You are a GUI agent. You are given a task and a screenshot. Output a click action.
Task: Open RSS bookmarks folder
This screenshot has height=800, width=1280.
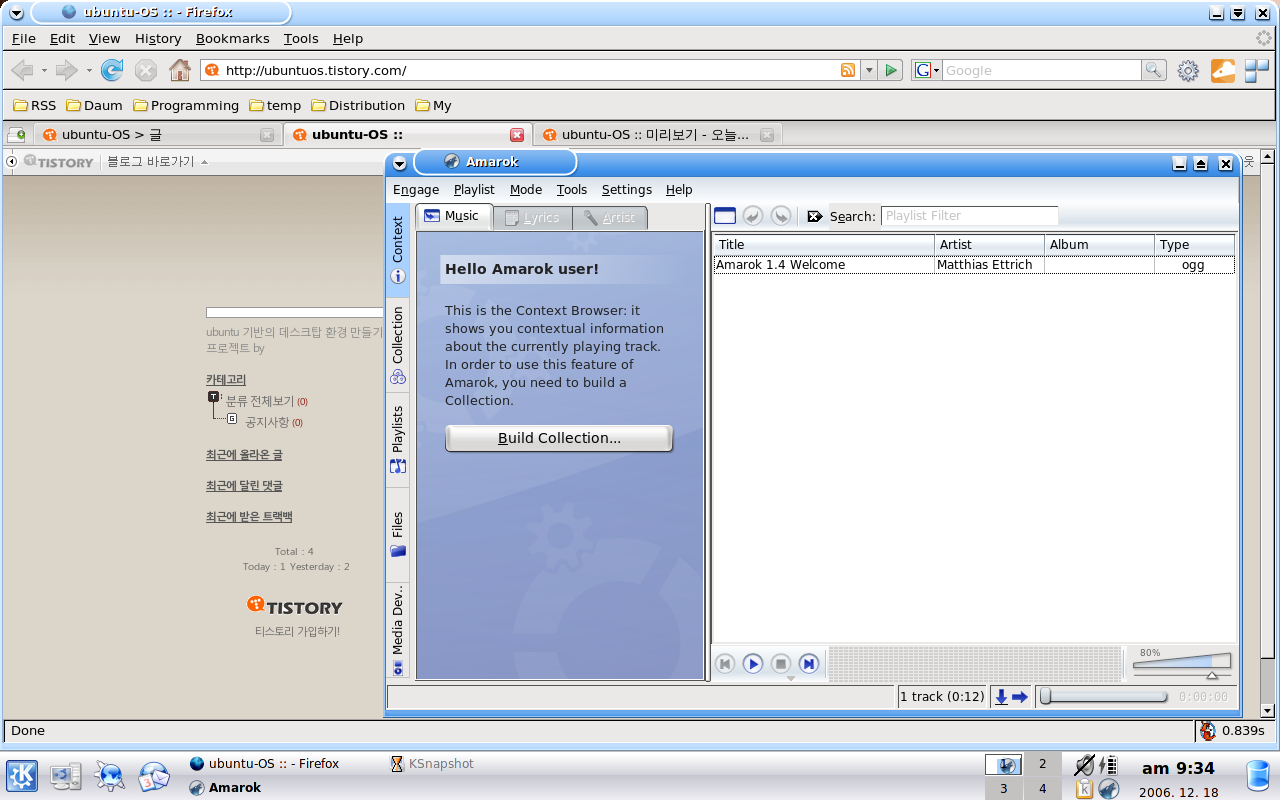point(35,105)
